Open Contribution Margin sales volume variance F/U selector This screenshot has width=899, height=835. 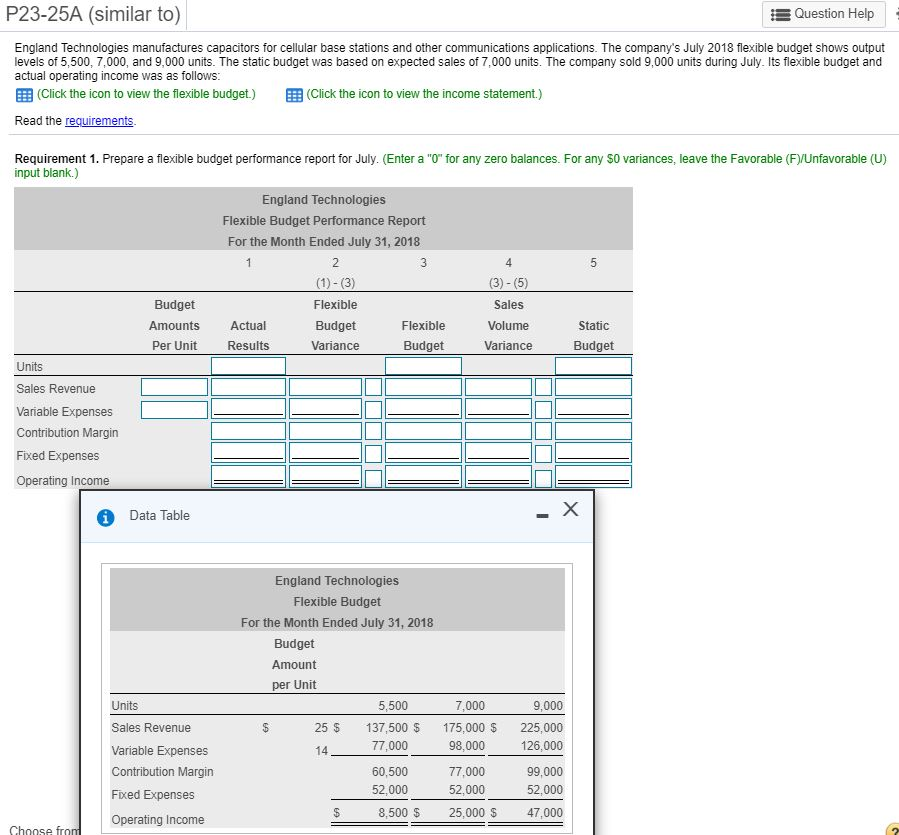pos(544,431)
